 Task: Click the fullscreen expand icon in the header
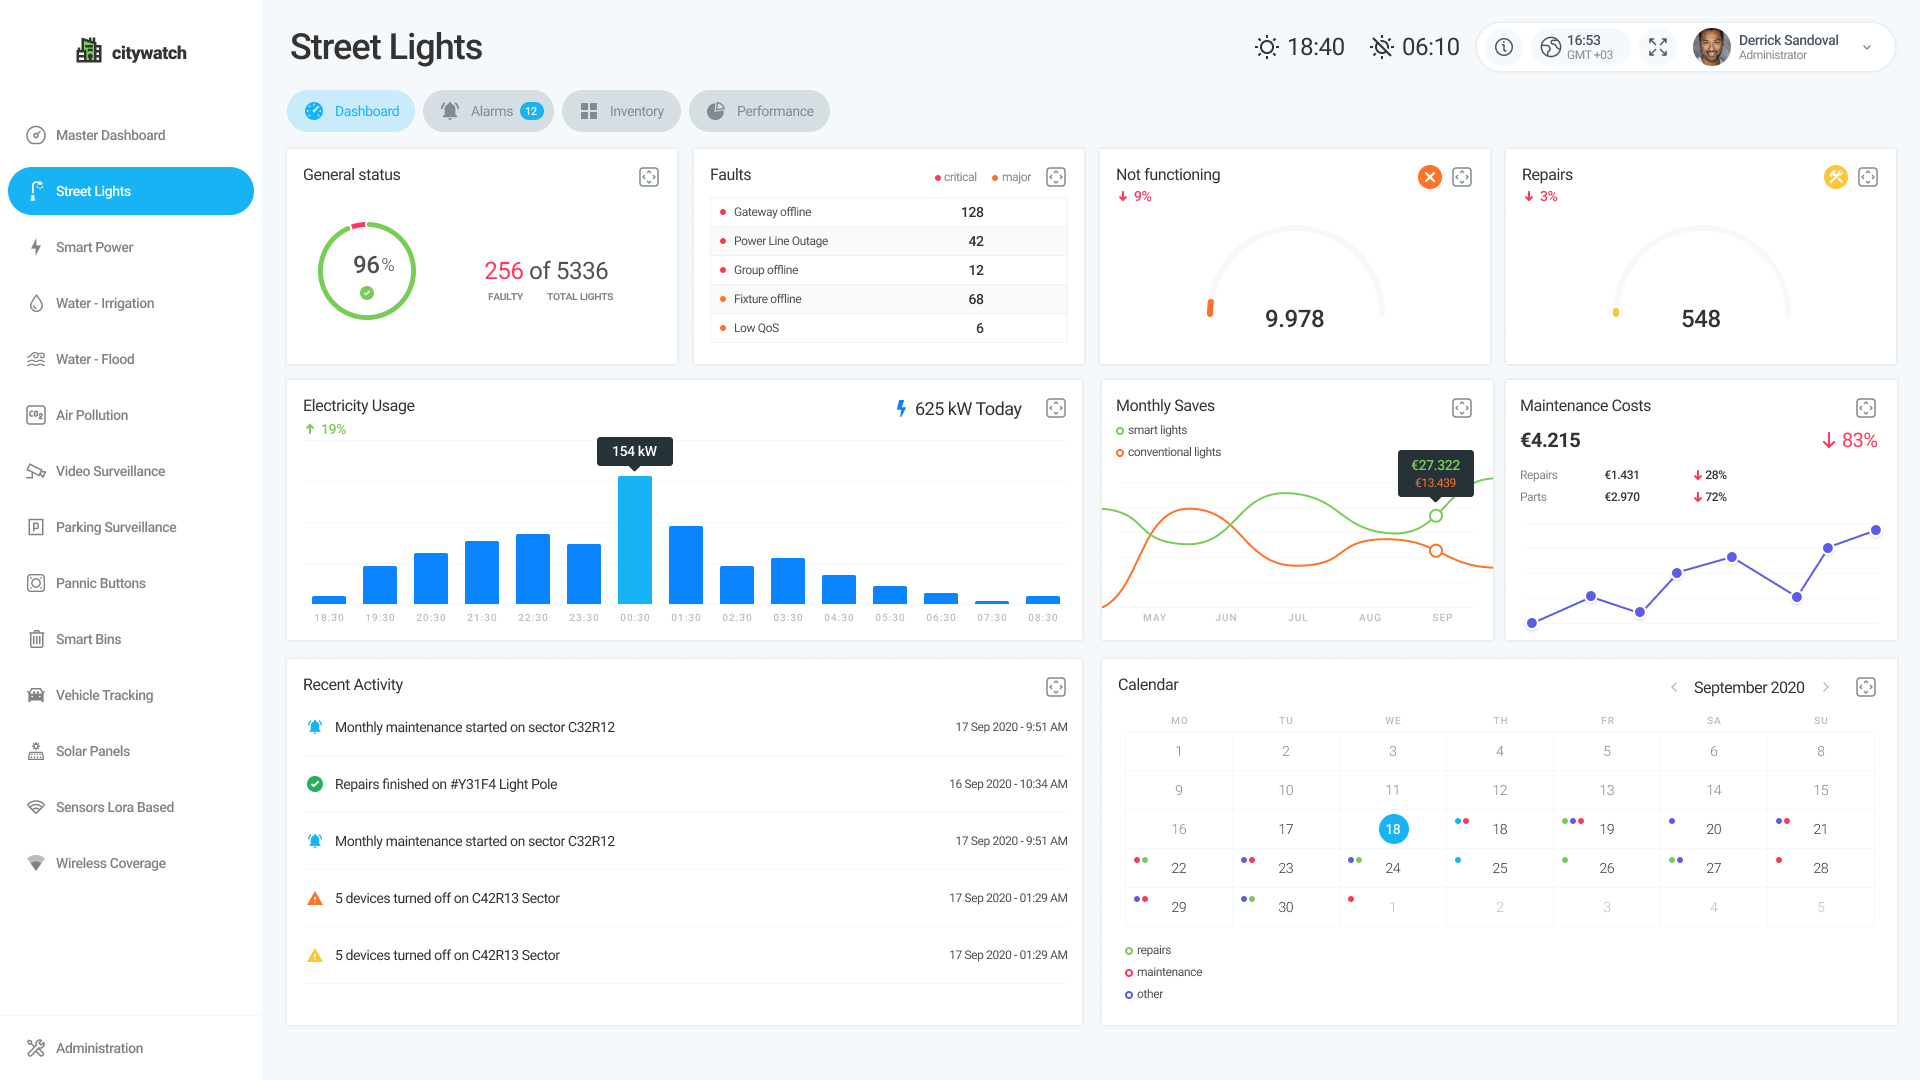pos(1658,47)
